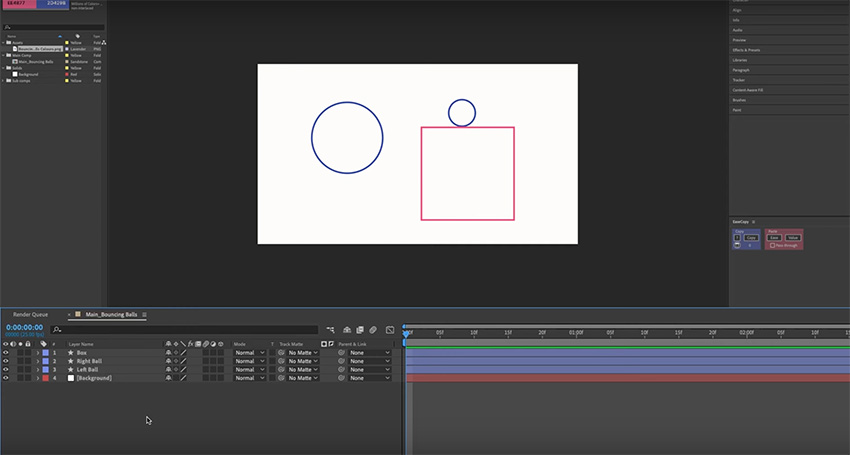Hide the Background layer in timeline

coord(6,378)
